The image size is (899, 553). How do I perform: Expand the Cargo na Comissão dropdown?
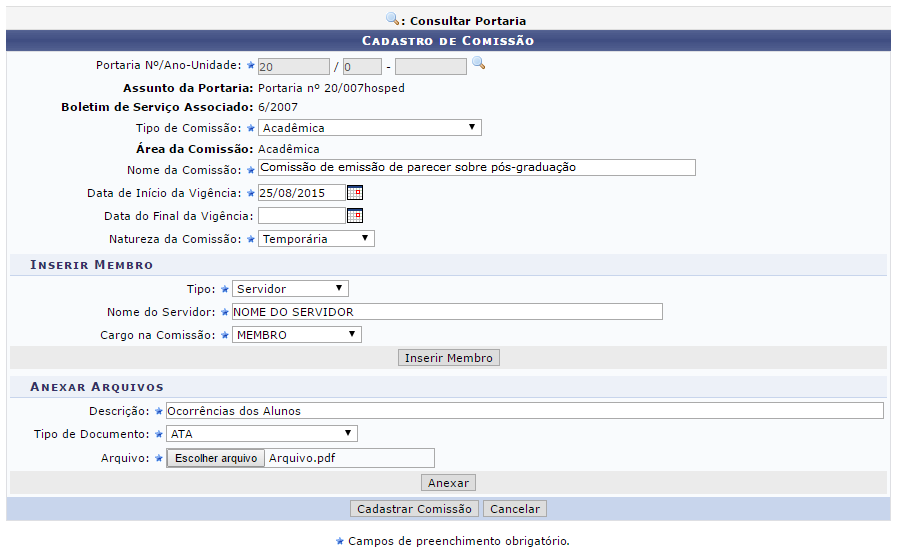(296, 335)
